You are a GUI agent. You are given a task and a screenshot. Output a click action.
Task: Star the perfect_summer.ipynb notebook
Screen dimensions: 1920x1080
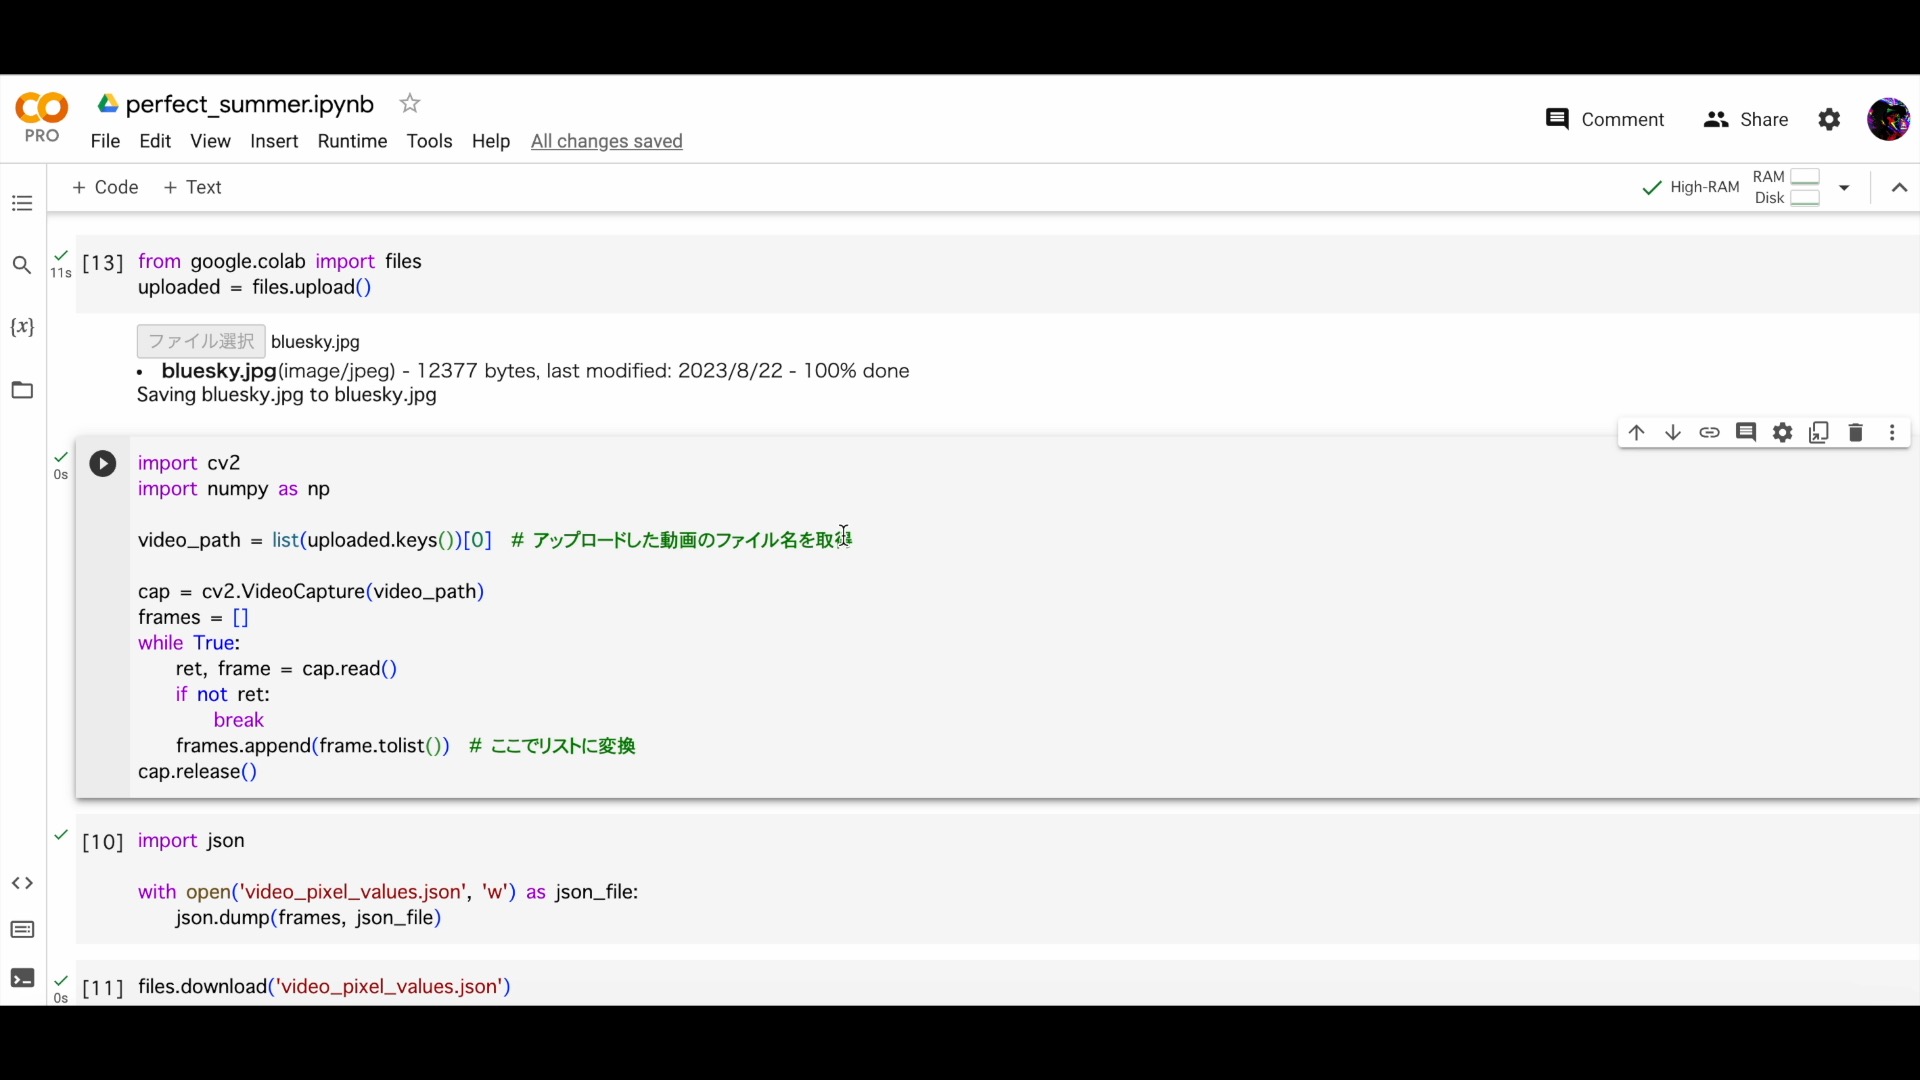tap(410, 104)
